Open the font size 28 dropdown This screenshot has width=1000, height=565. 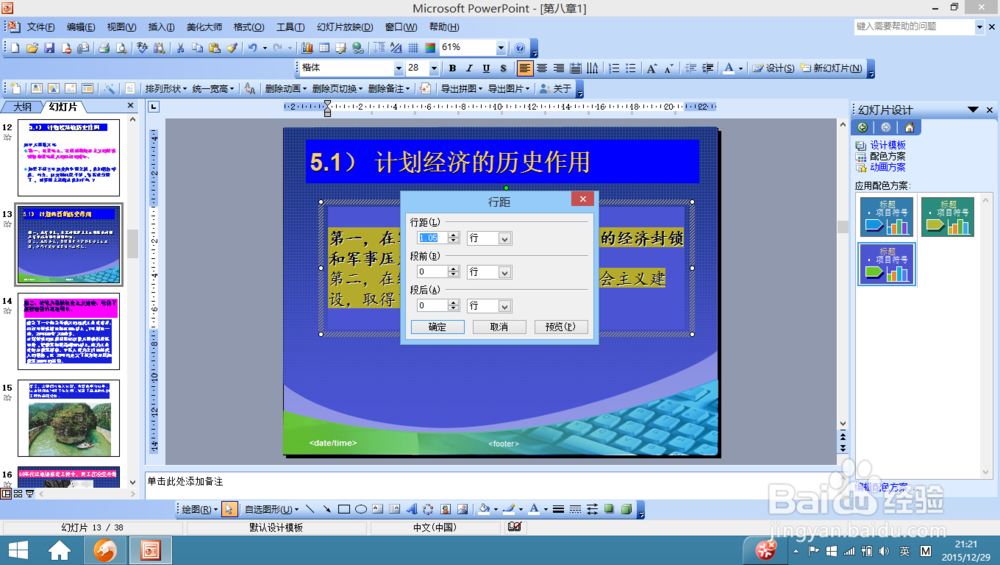click(x=434, y=68)
